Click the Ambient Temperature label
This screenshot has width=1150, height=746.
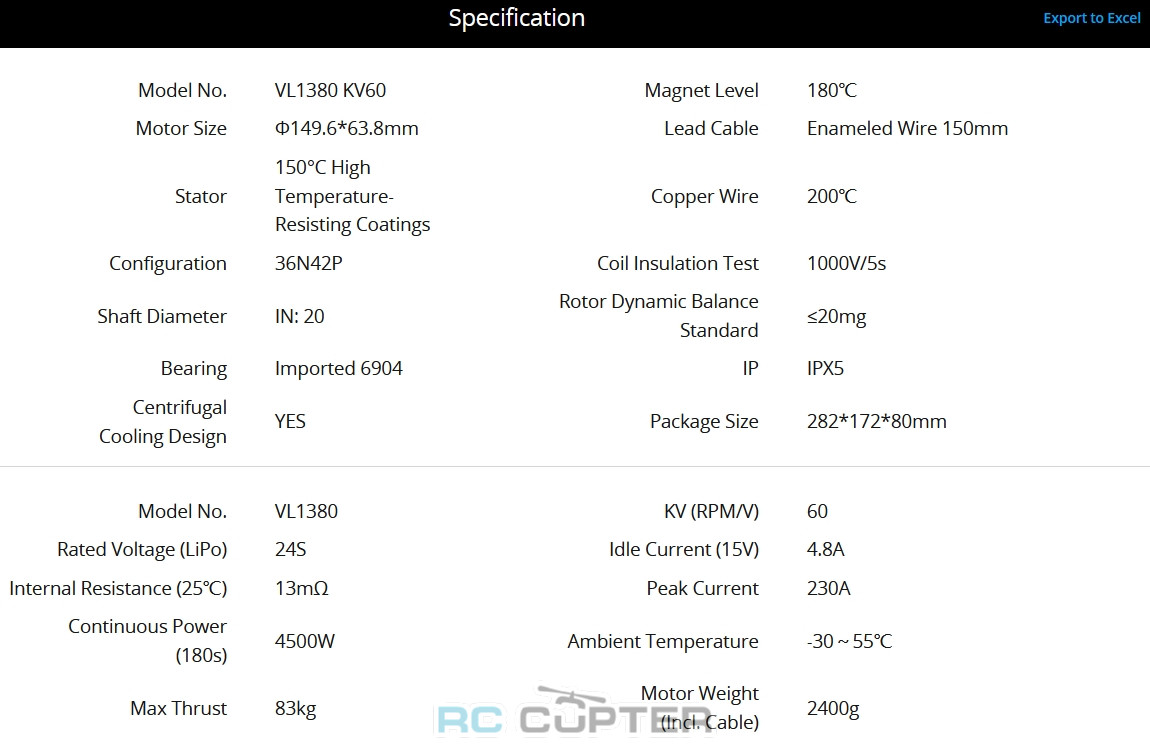[662, 641]
